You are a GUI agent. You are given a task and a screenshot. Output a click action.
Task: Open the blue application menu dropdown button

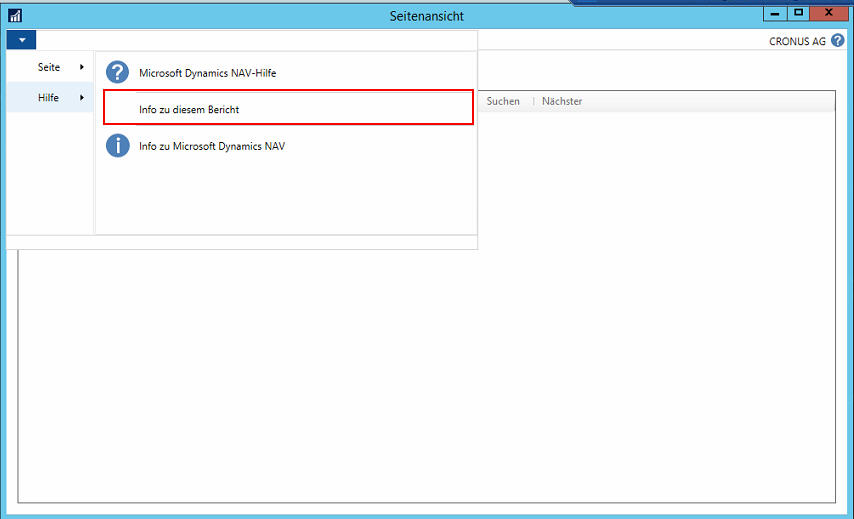(21, 40)
